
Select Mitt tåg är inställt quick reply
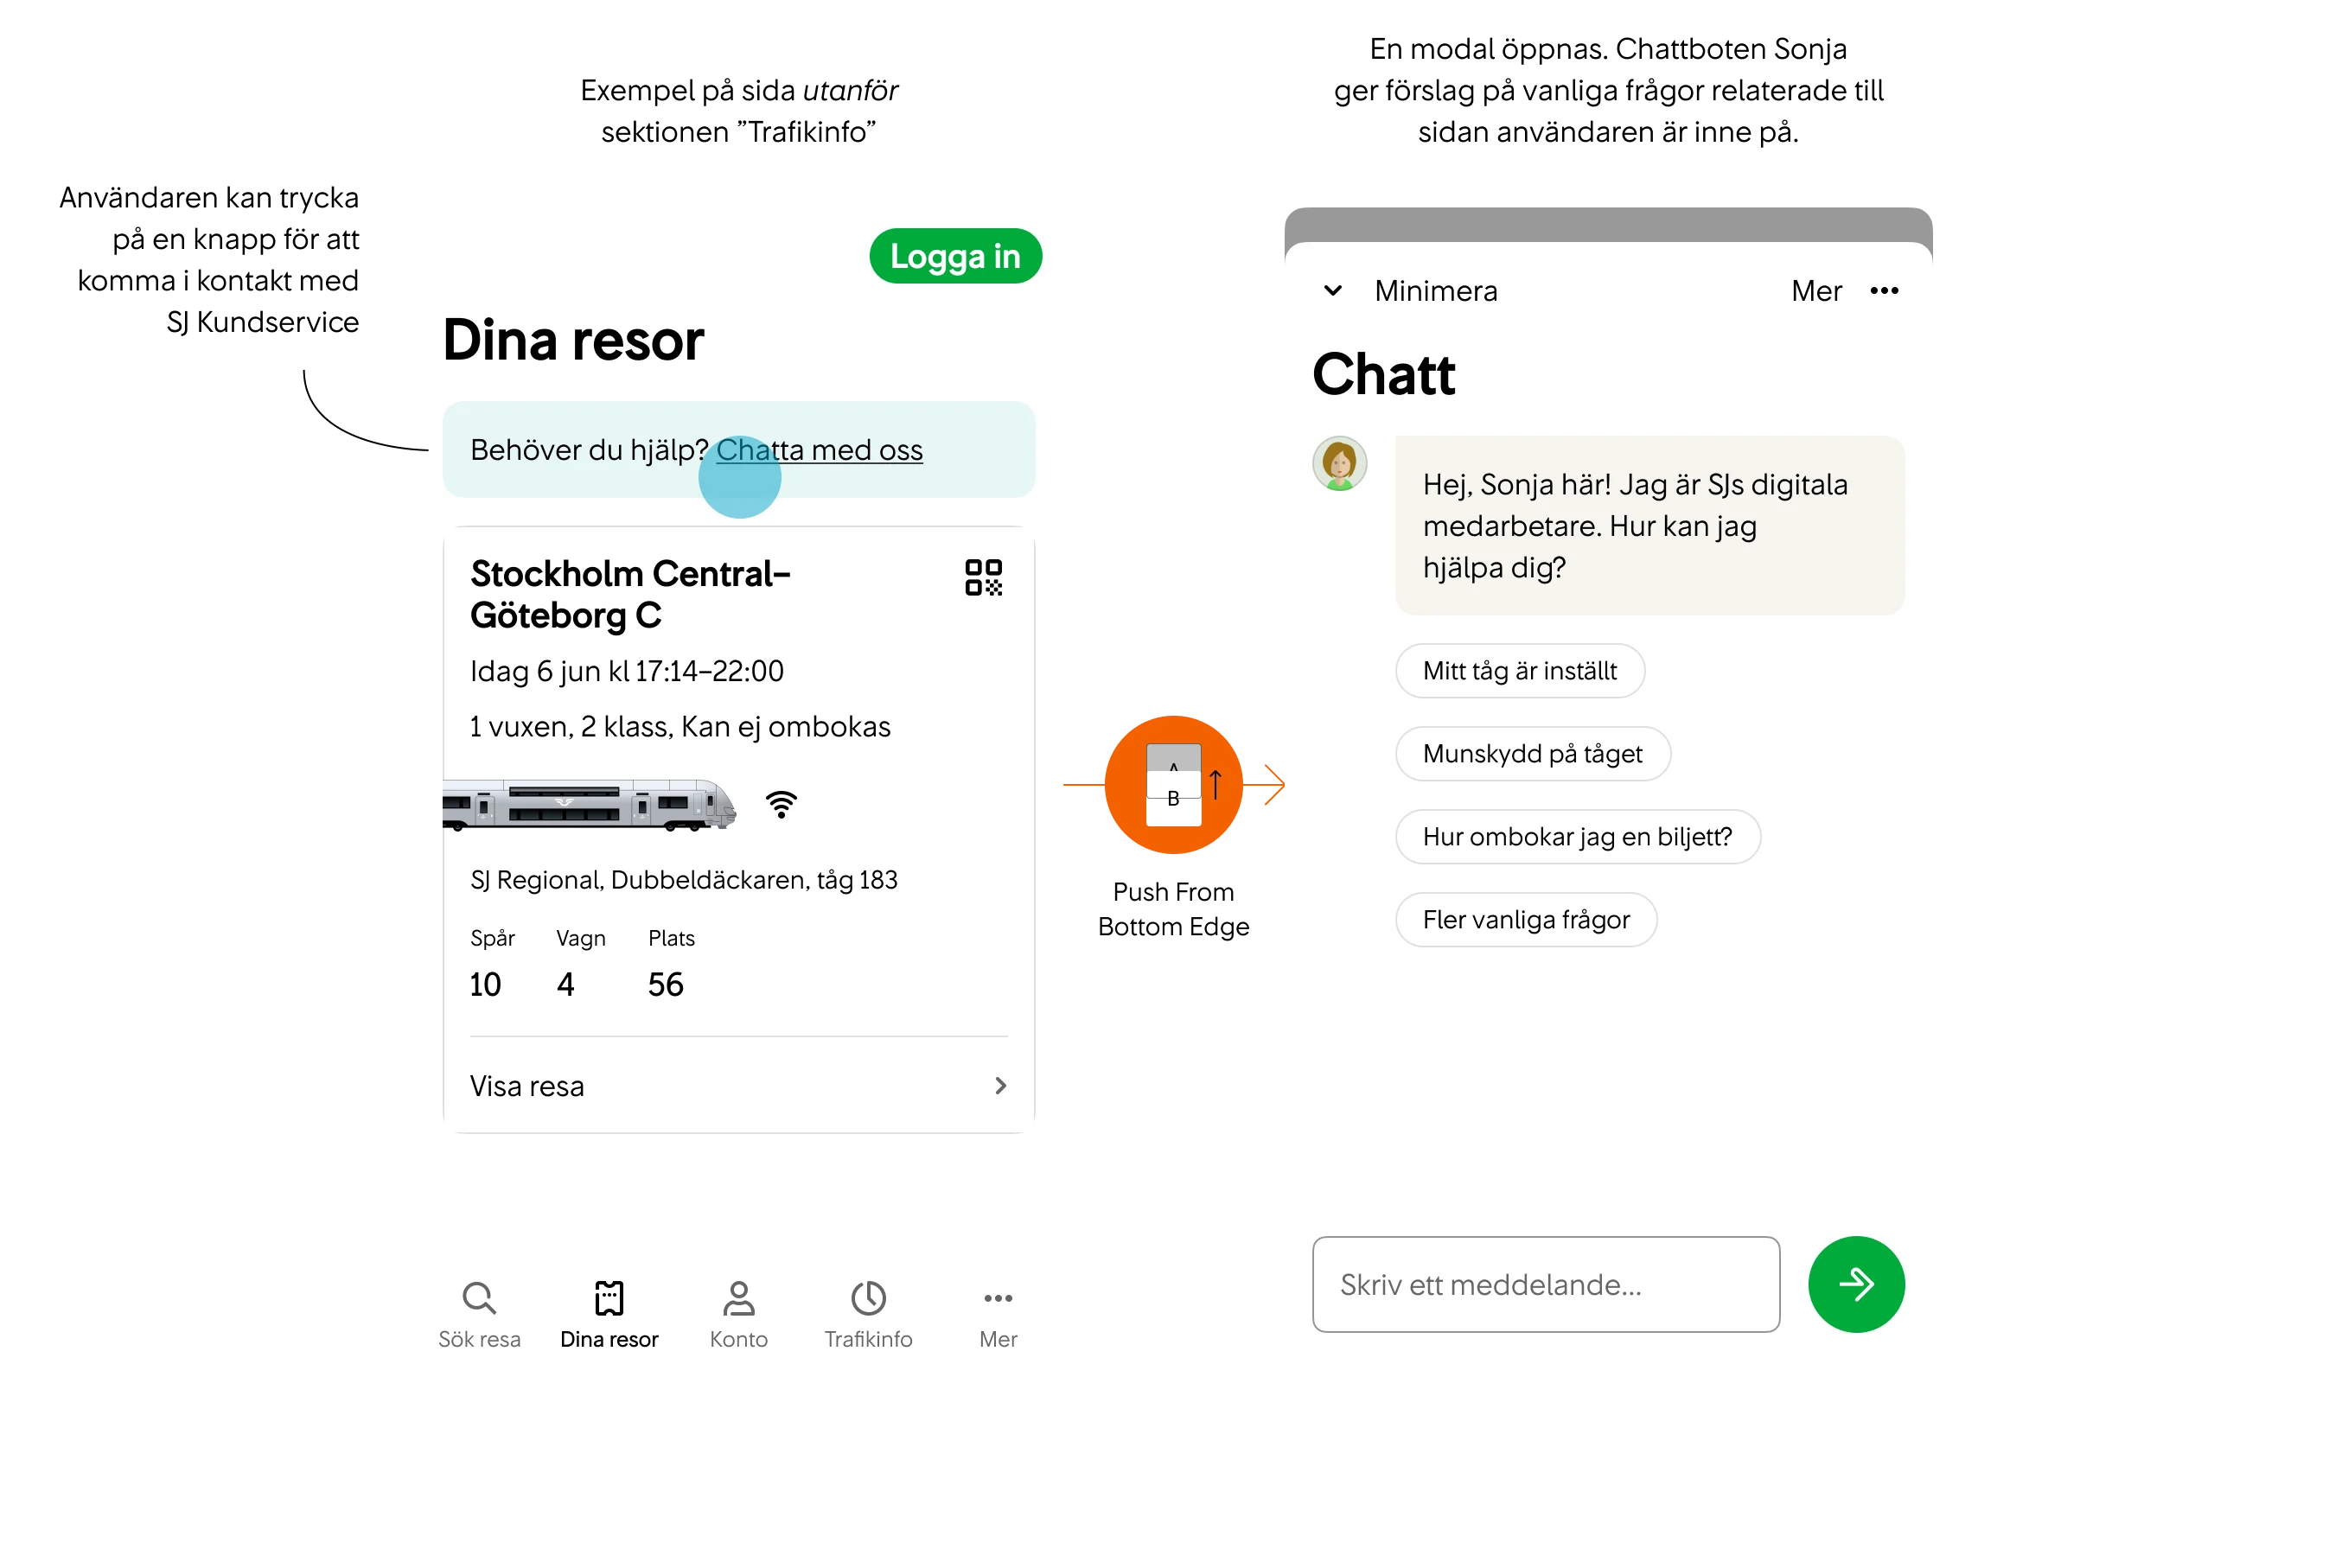(x=1517, y=670)
